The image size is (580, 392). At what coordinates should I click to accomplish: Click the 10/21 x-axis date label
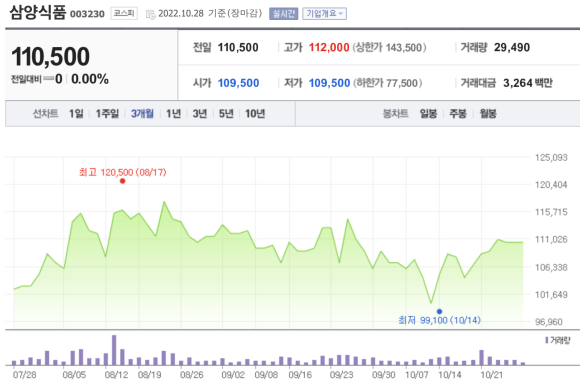(492, 375)
